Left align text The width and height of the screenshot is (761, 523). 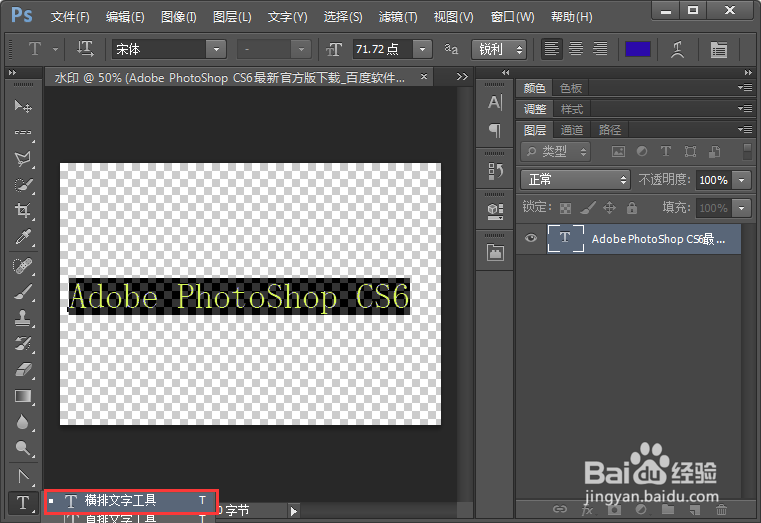pos(551,49)
